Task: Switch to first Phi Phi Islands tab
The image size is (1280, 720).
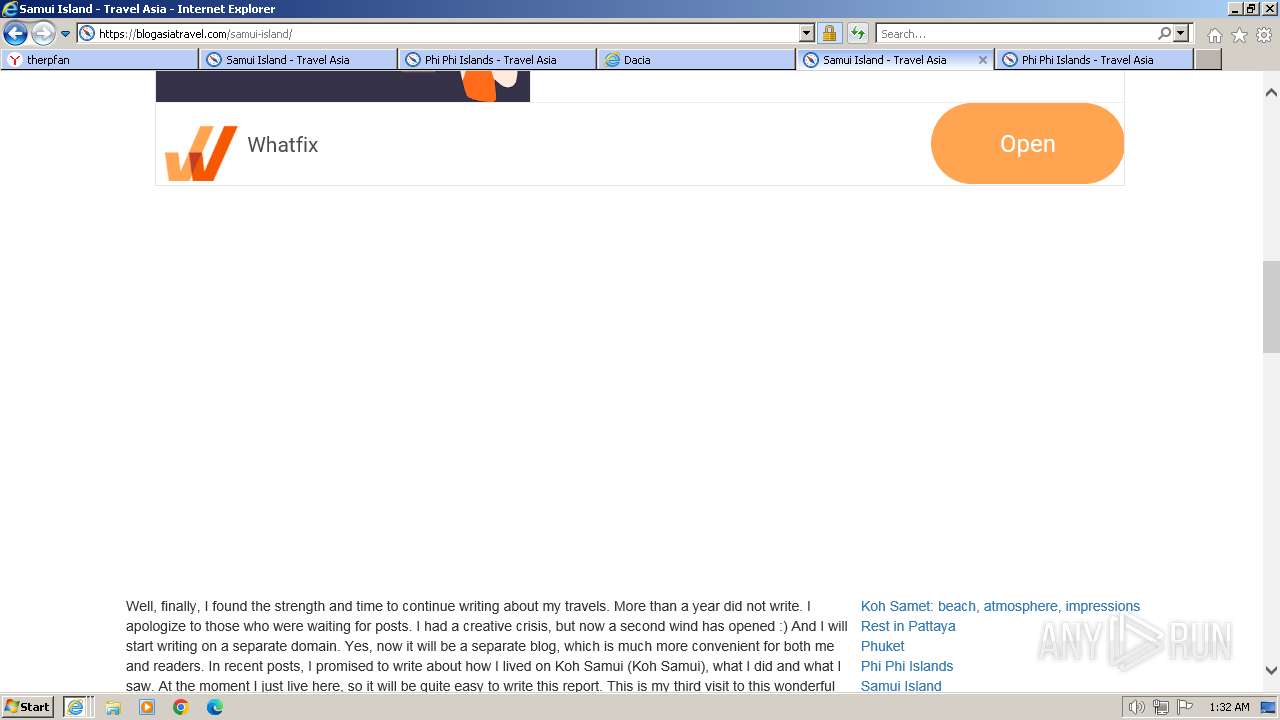Action: (x=497, y=60)
